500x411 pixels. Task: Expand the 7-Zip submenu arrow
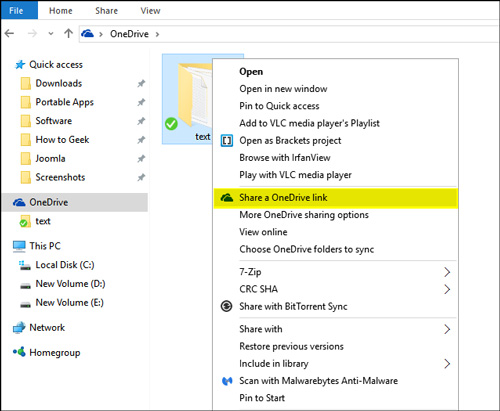click(x=447, y=272)
